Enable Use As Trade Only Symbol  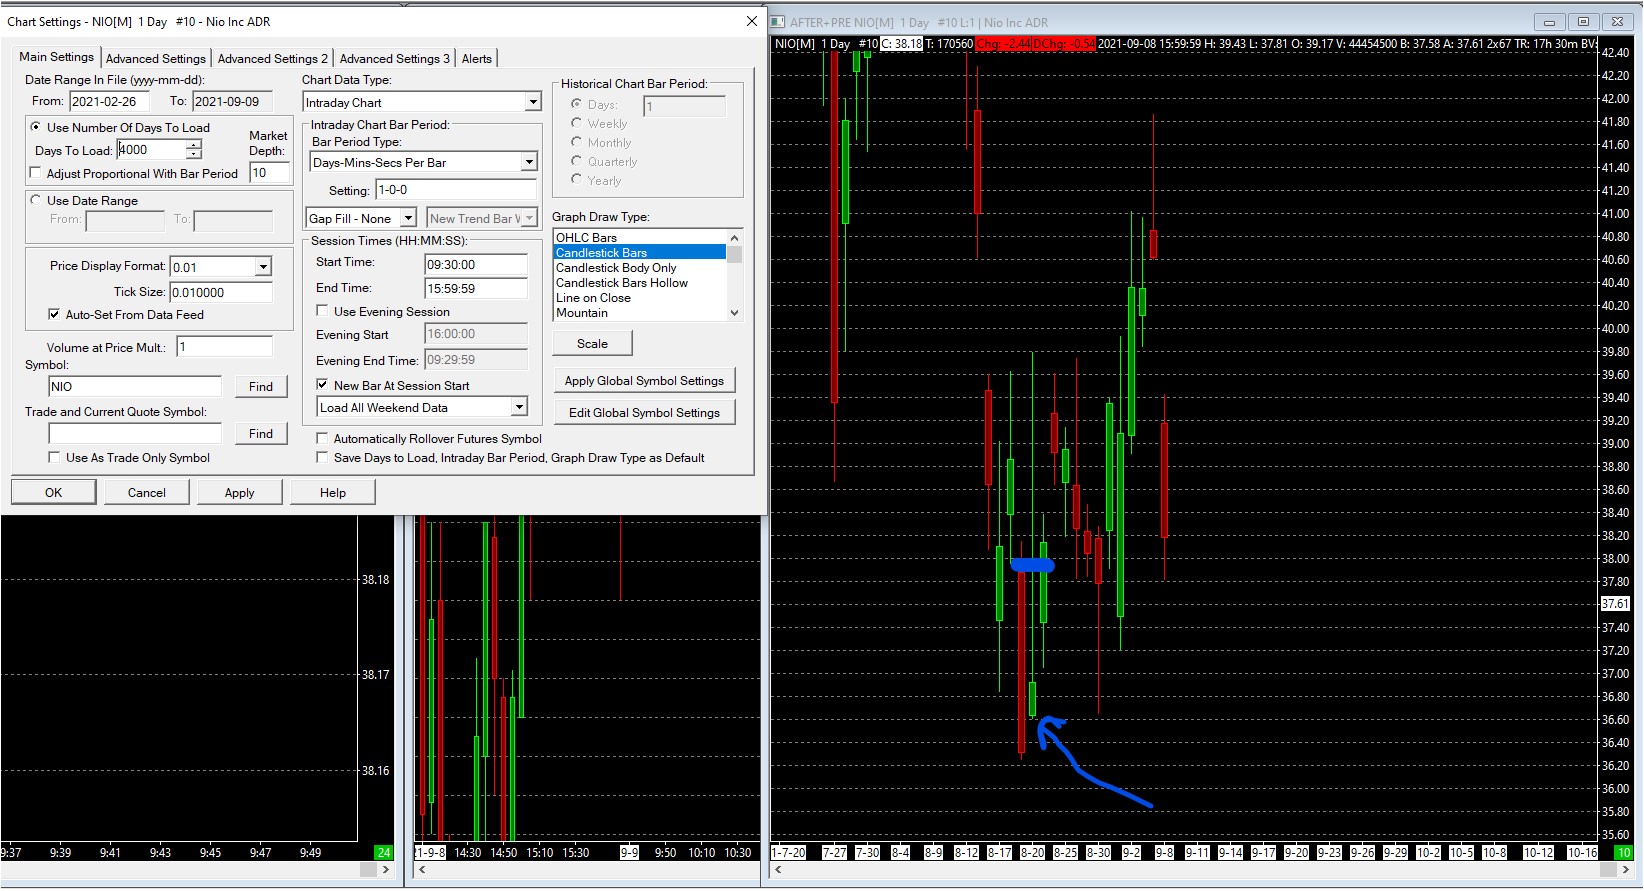(x=54, y=457)
